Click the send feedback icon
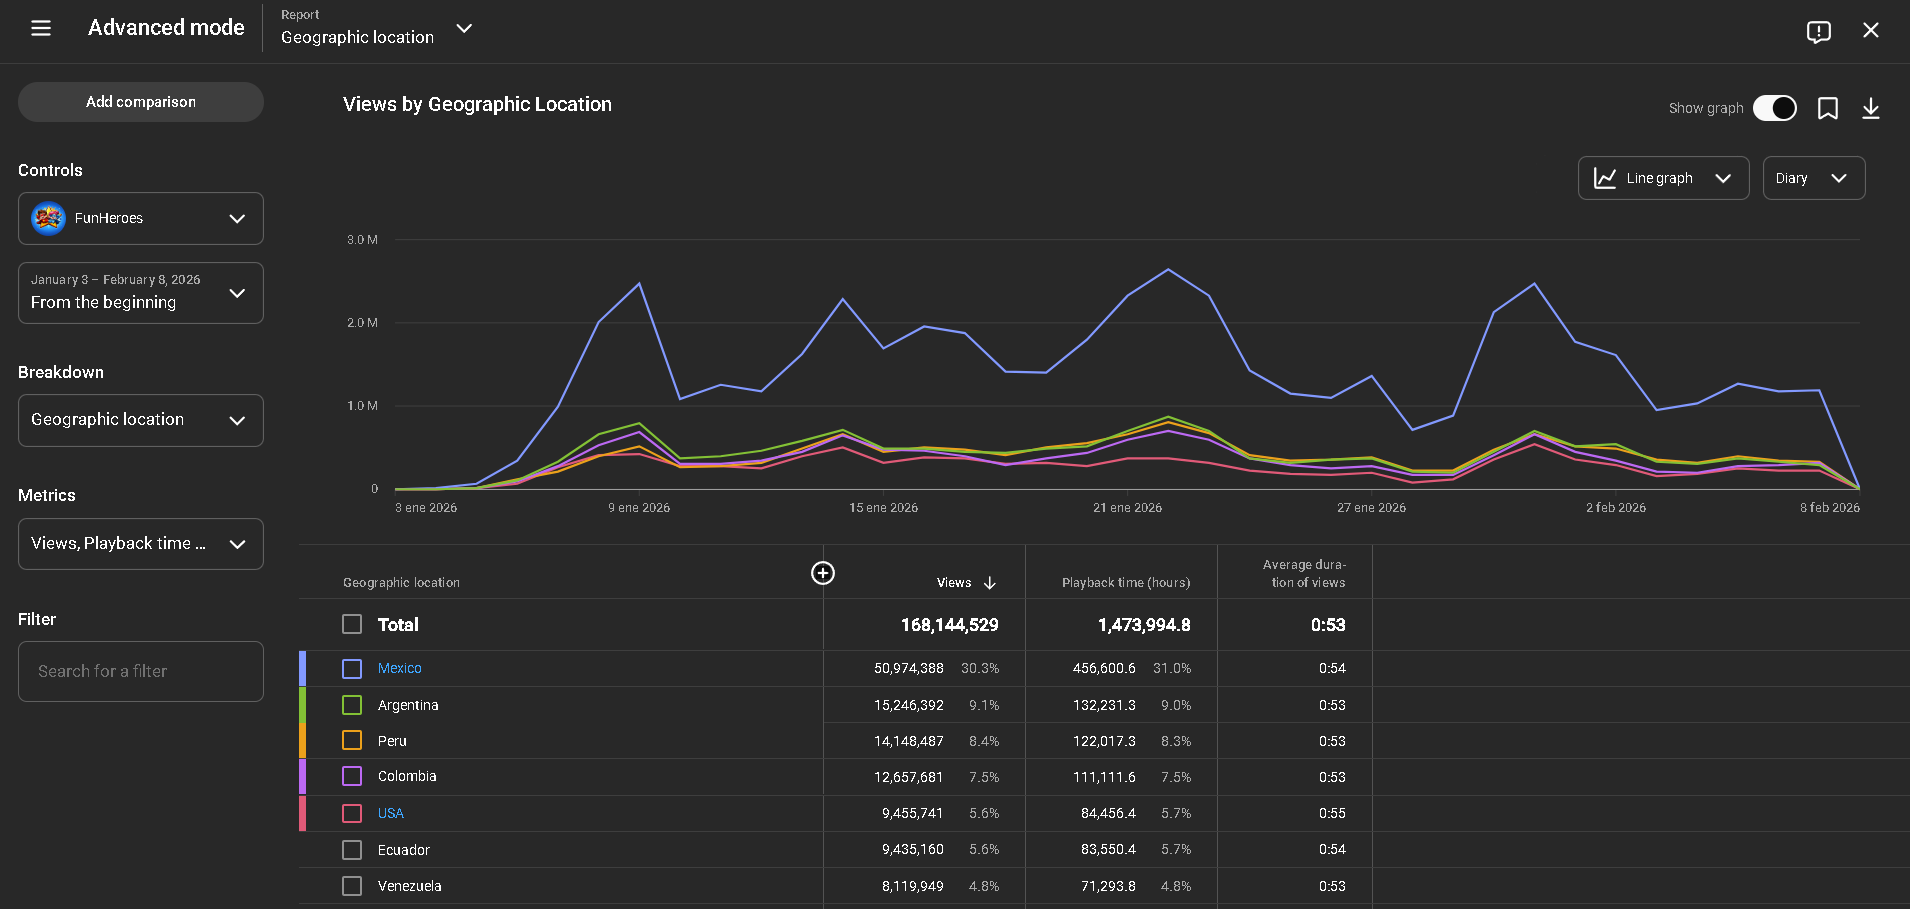The width and height of the screenshot is (1910, 909). point(1818,31)
